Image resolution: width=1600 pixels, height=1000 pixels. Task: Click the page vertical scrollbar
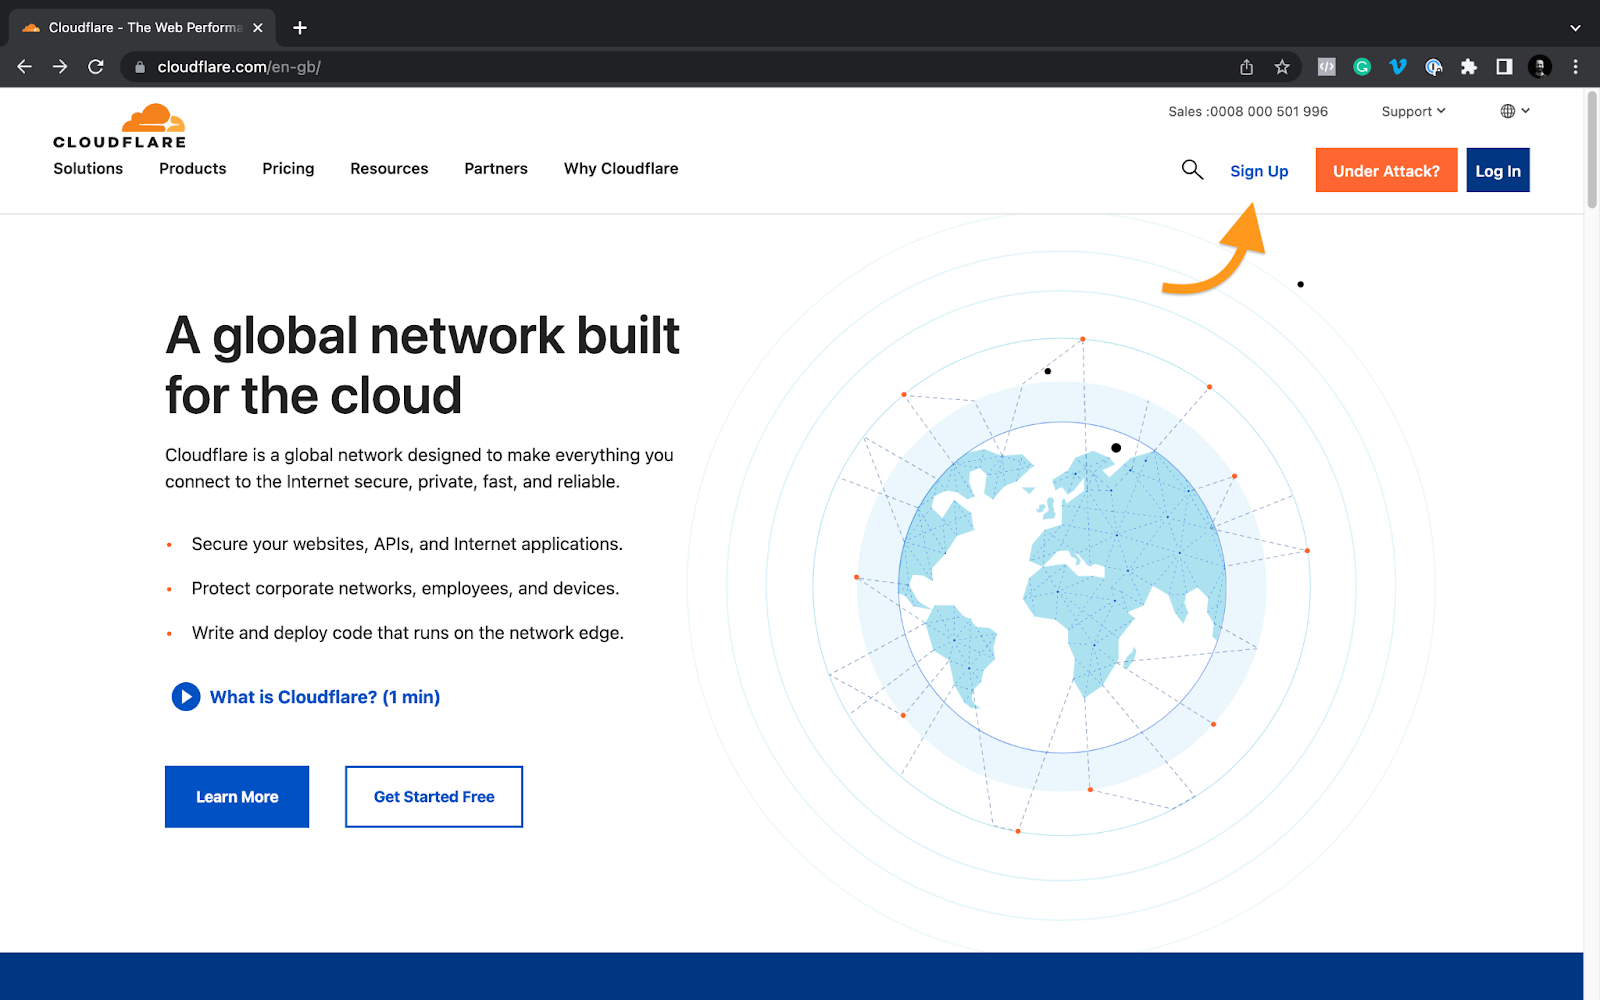(1592, 150)
